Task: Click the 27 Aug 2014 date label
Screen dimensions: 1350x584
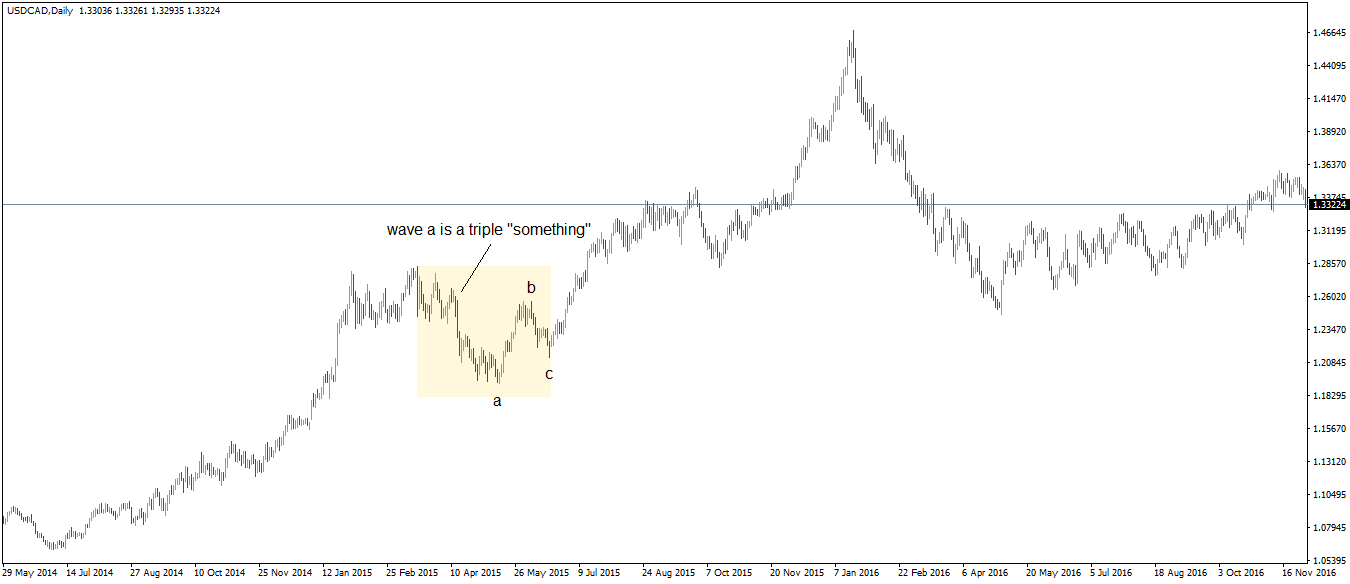Action: click(x=157, y=574)
